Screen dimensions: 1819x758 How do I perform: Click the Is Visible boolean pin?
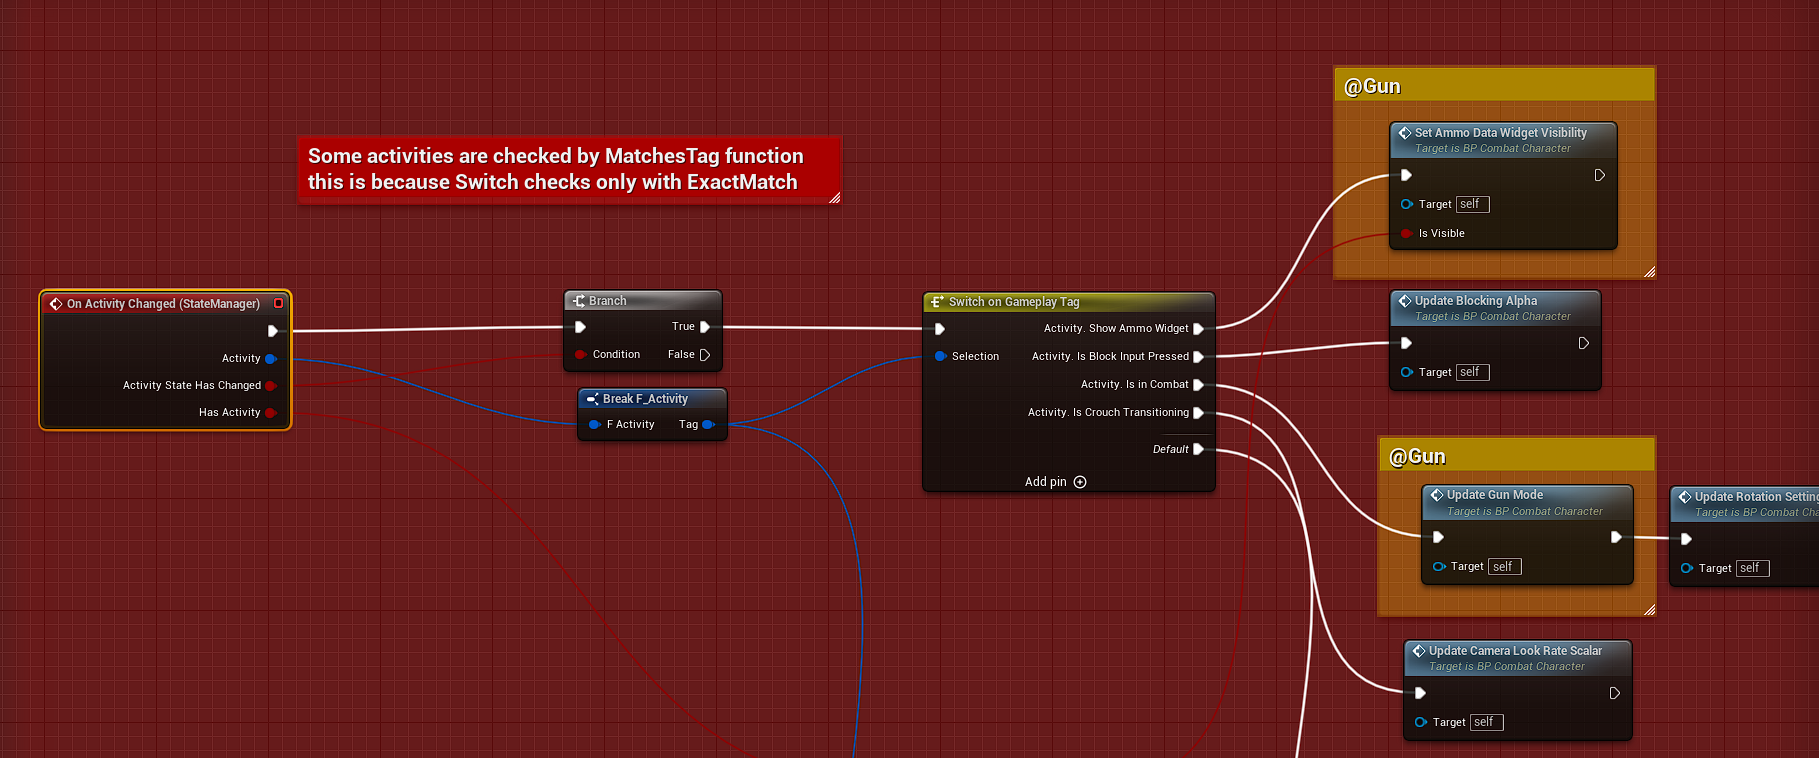pyautogui.click(x=1407, y=233)
